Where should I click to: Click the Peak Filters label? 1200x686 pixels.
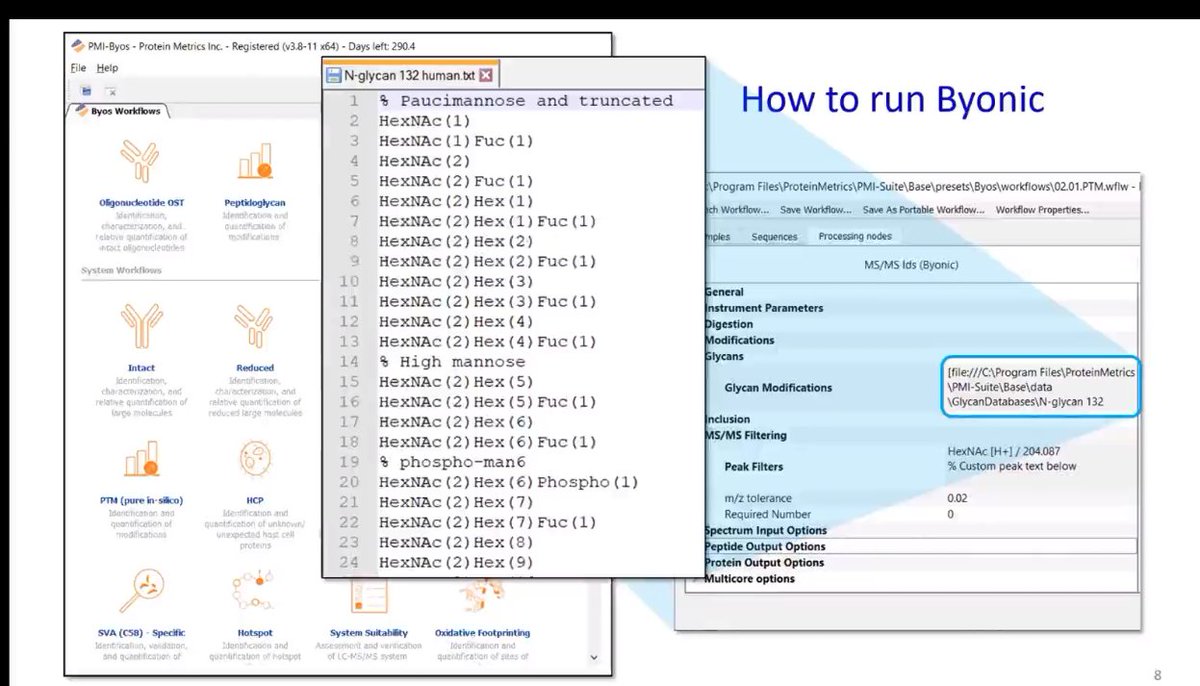754,466
